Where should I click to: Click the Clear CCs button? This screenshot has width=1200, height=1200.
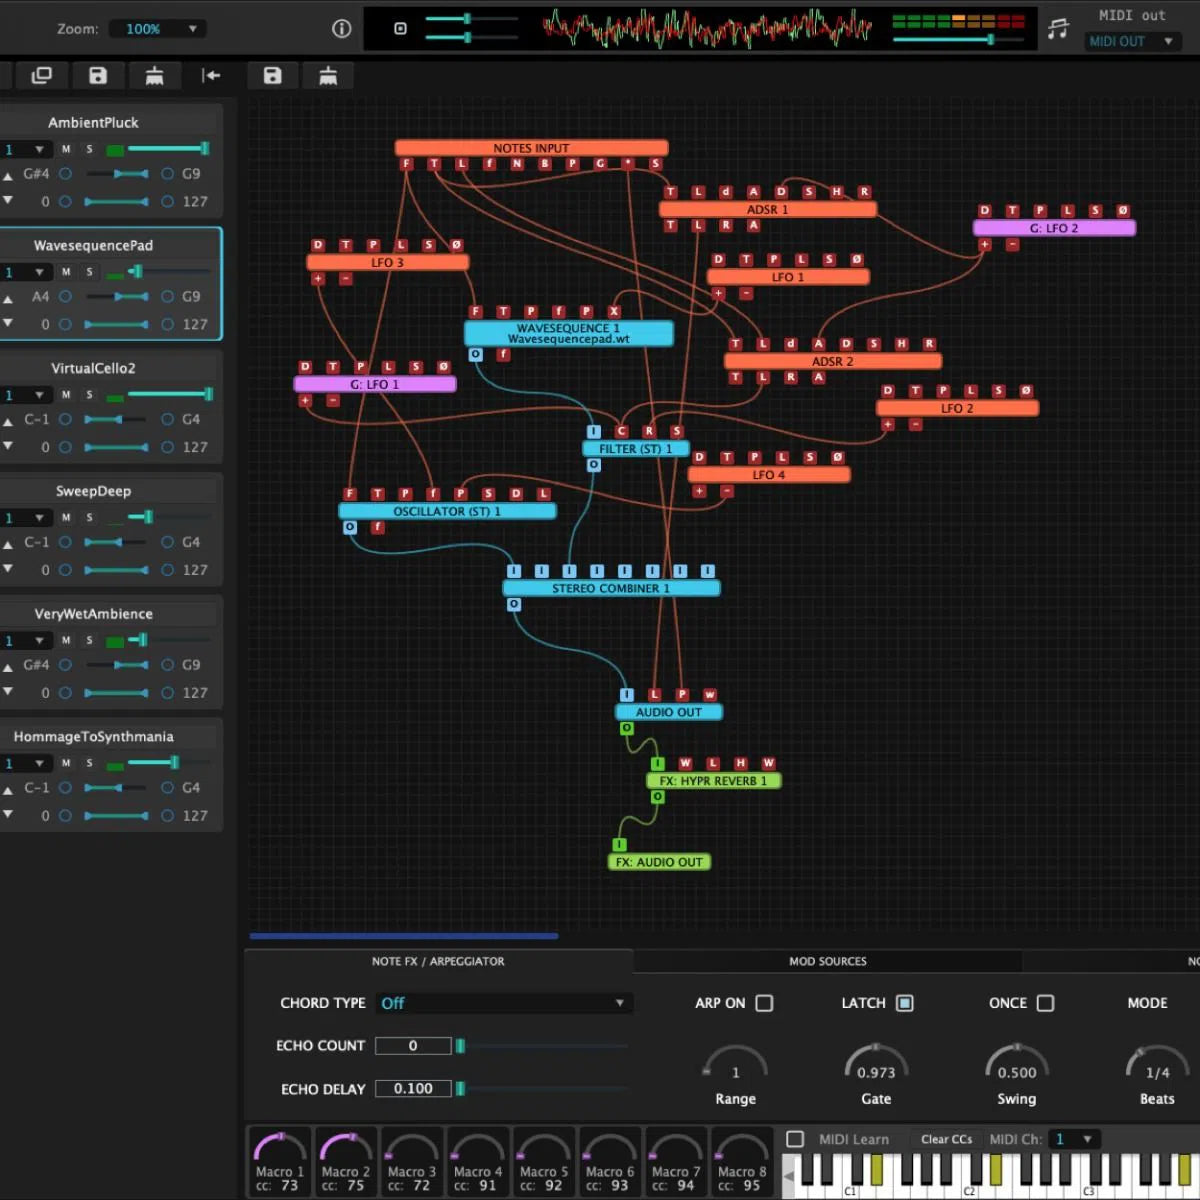point(946,1139)
